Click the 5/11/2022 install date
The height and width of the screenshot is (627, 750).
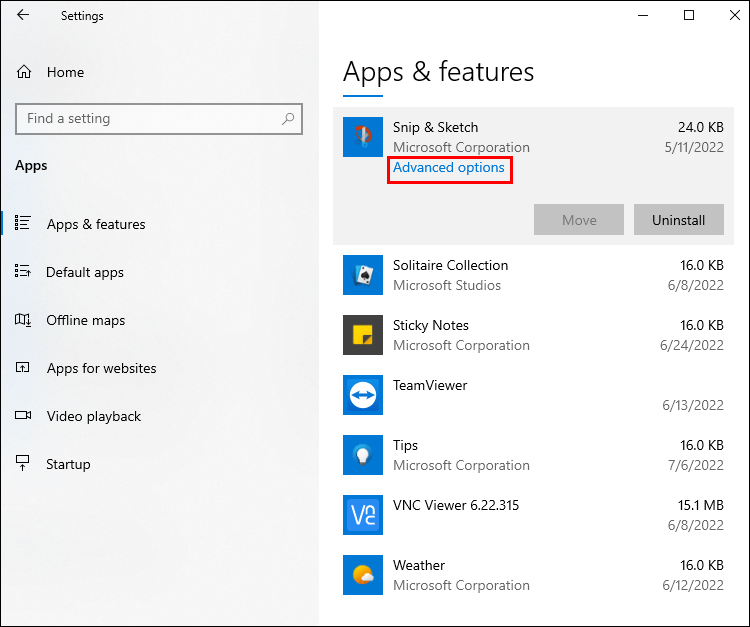point(694,147)
